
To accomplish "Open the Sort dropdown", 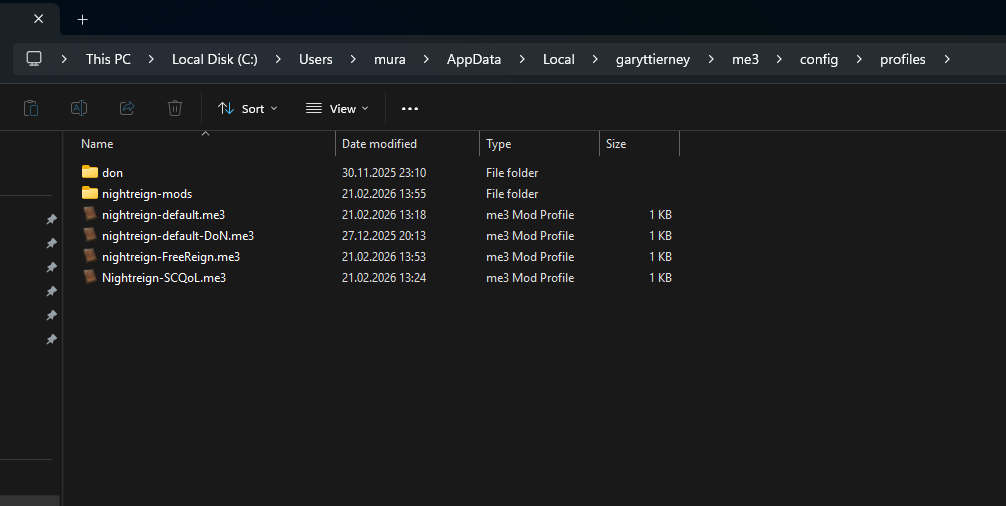I will click(248, 108).
